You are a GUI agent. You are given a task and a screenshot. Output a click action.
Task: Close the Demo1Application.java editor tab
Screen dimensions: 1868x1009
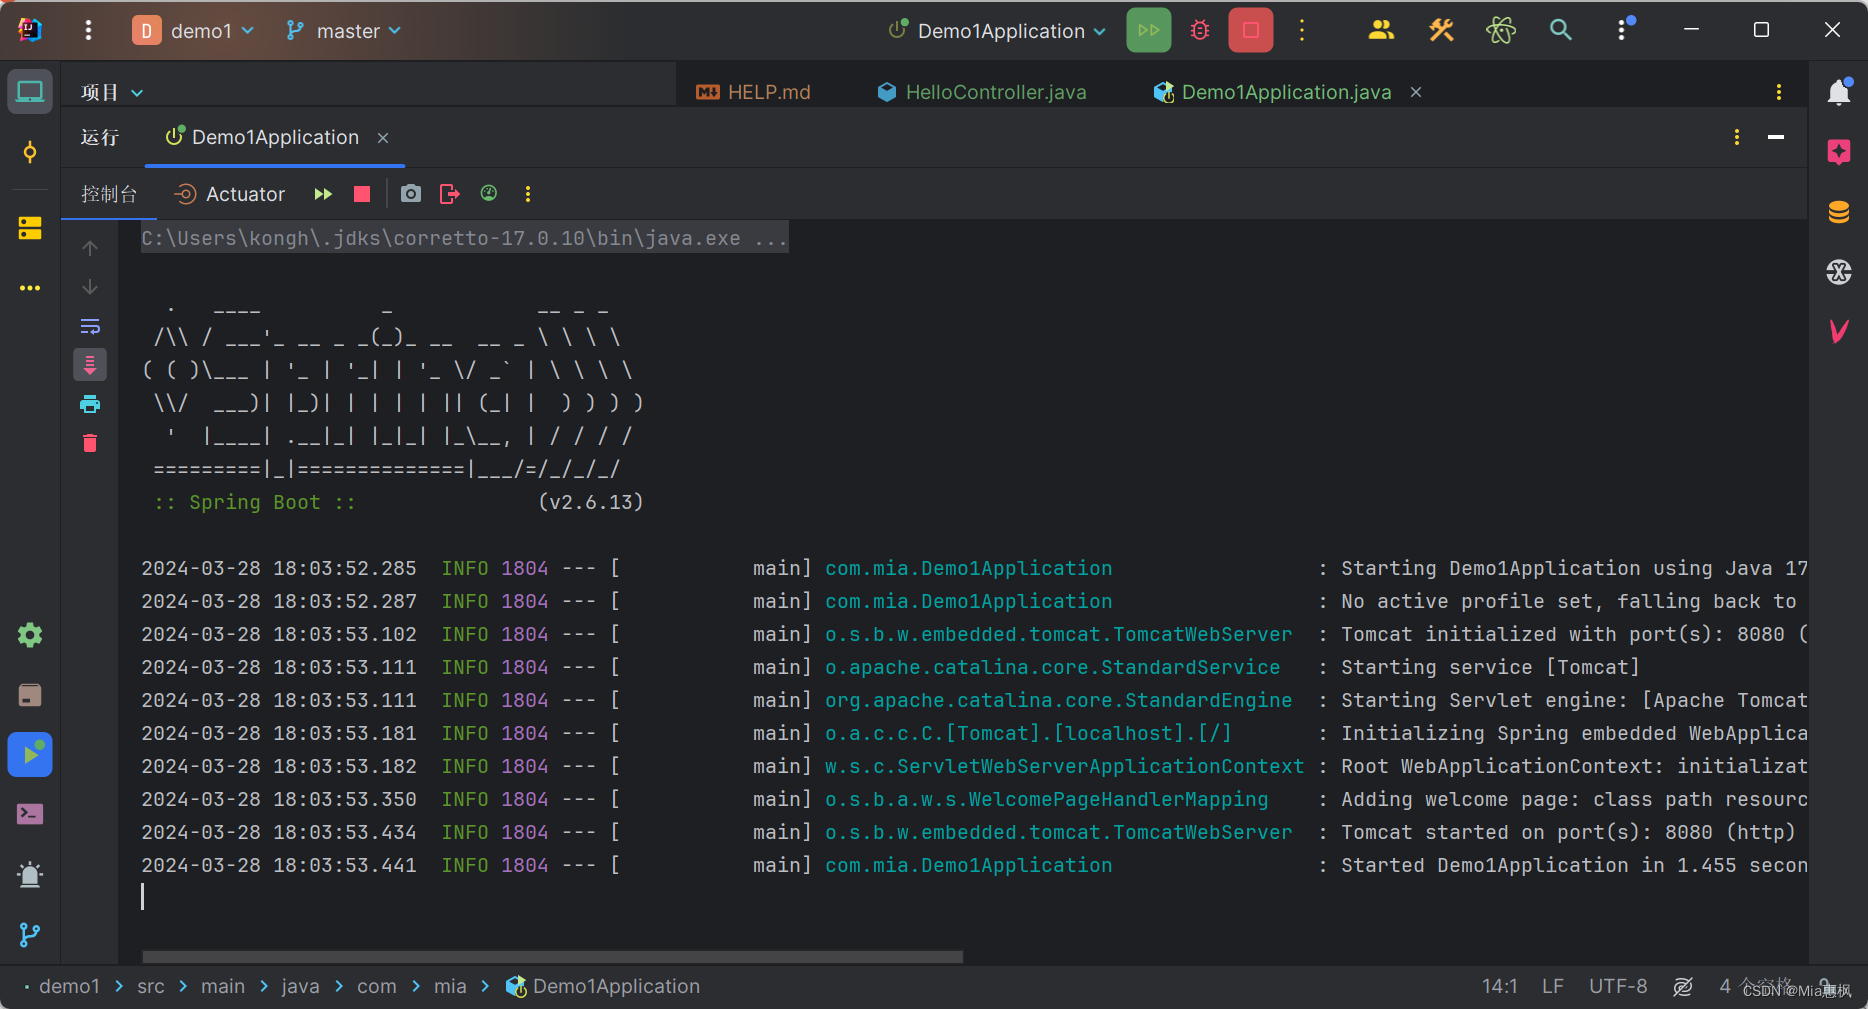[1416, 92]
